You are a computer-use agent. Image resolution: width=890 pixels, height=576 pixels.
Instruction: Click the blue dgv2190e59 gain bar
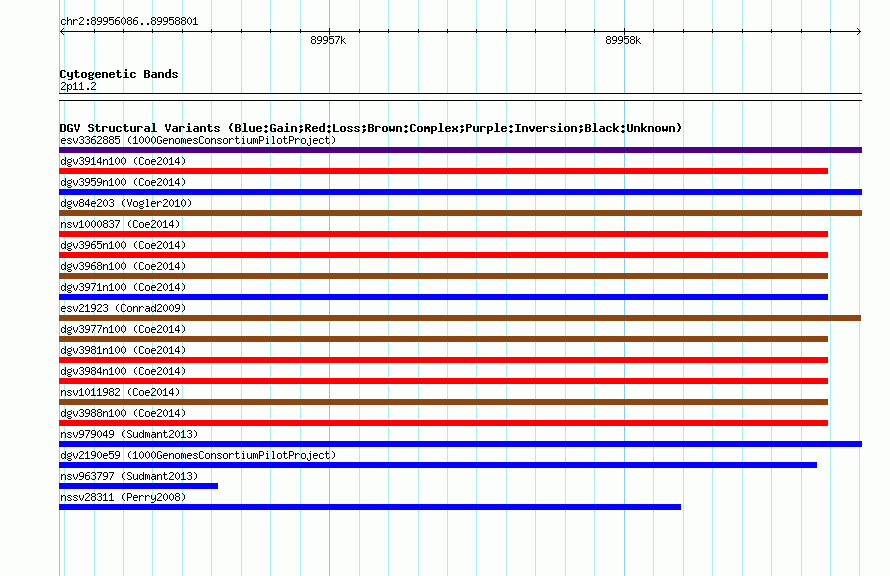coord(438,465)
